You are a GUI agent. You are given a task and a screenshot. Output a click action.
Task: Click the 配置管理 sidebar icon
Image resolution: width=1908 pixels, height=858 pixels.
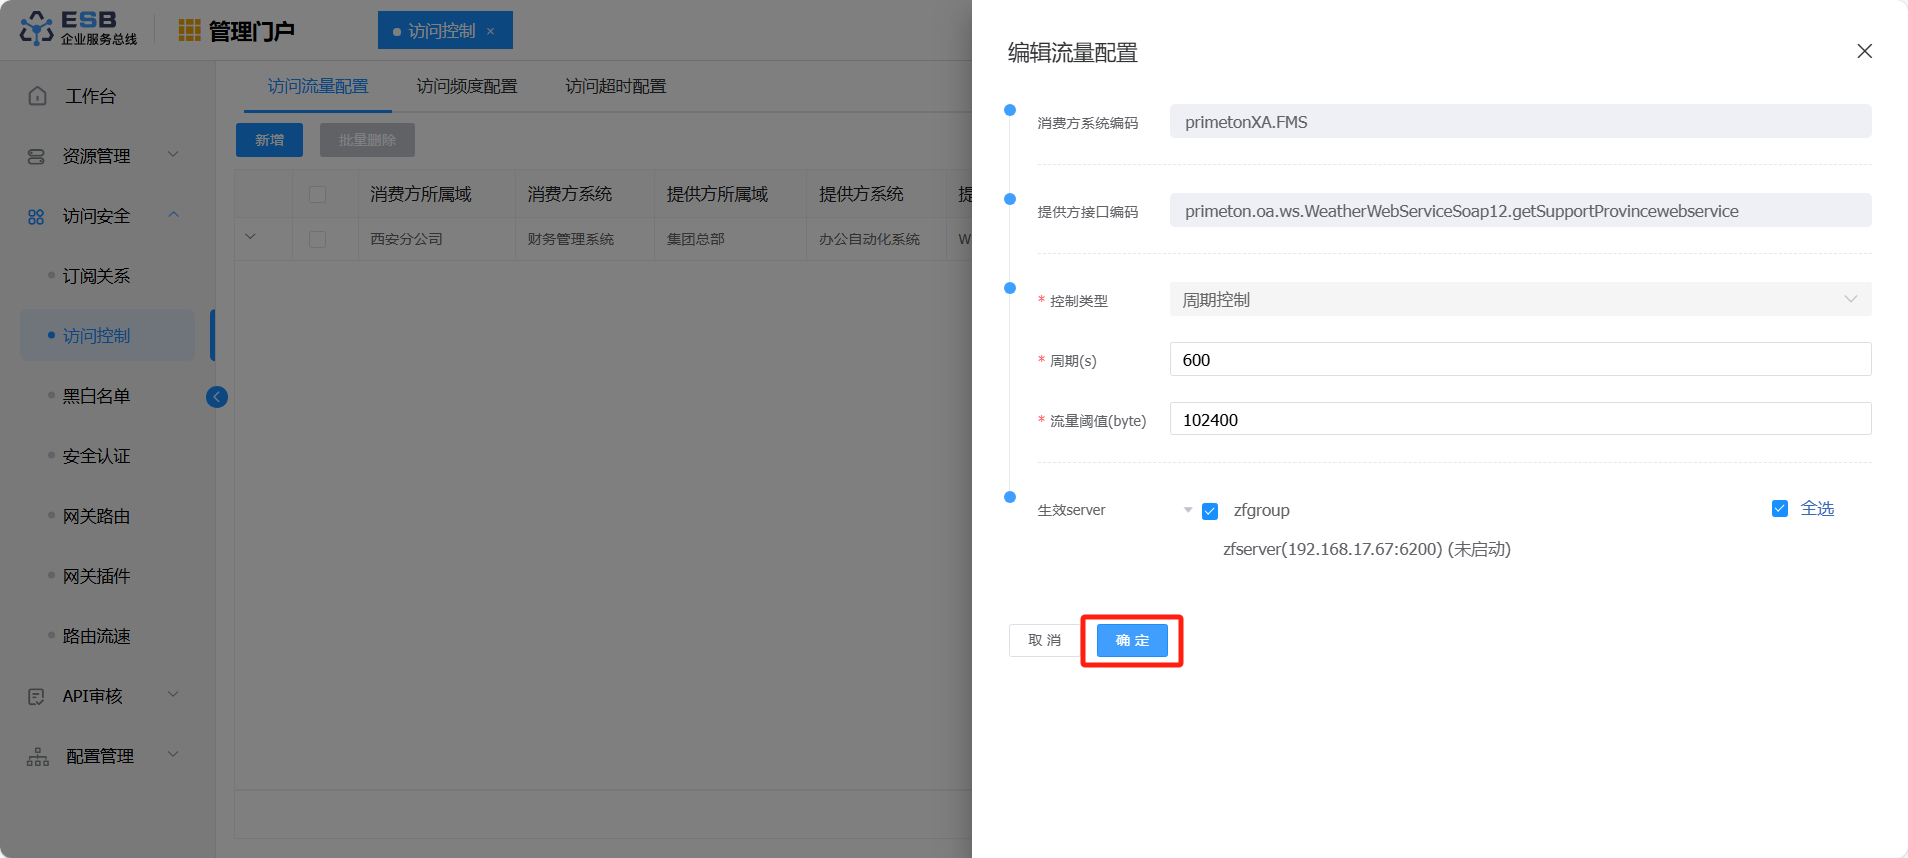(x=38, y=757)
